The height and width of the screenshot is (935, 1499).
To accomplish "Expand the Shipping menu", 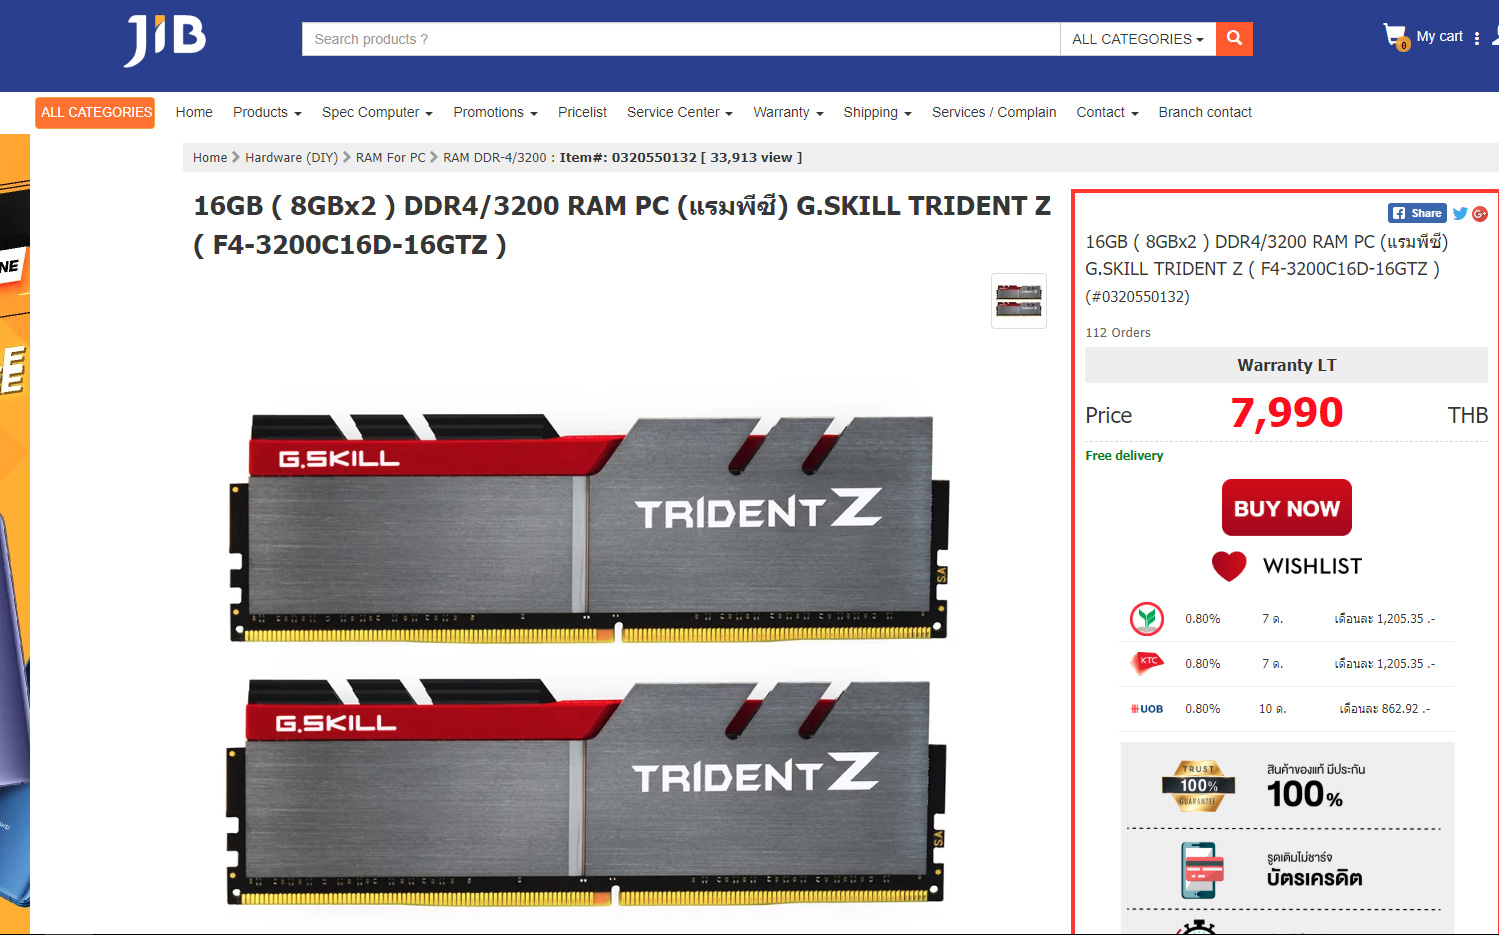I will coord(877,112).
